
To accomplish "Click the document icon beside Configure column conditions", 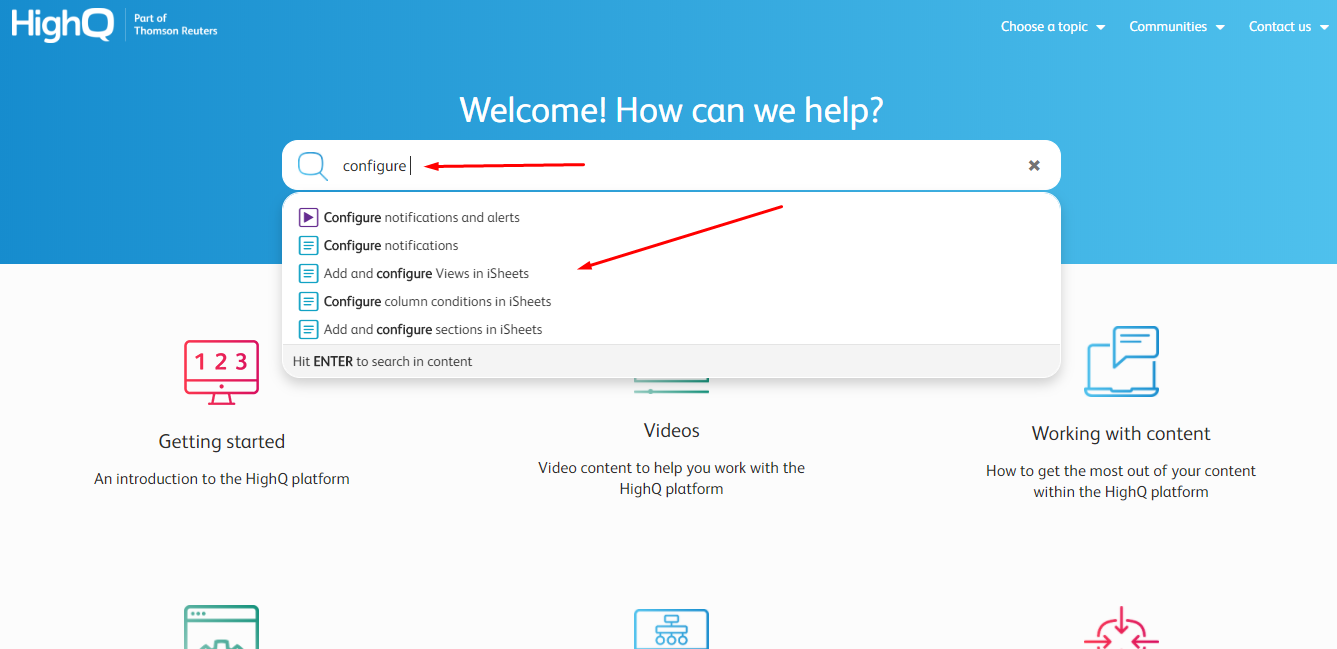I will click(308, 301).
